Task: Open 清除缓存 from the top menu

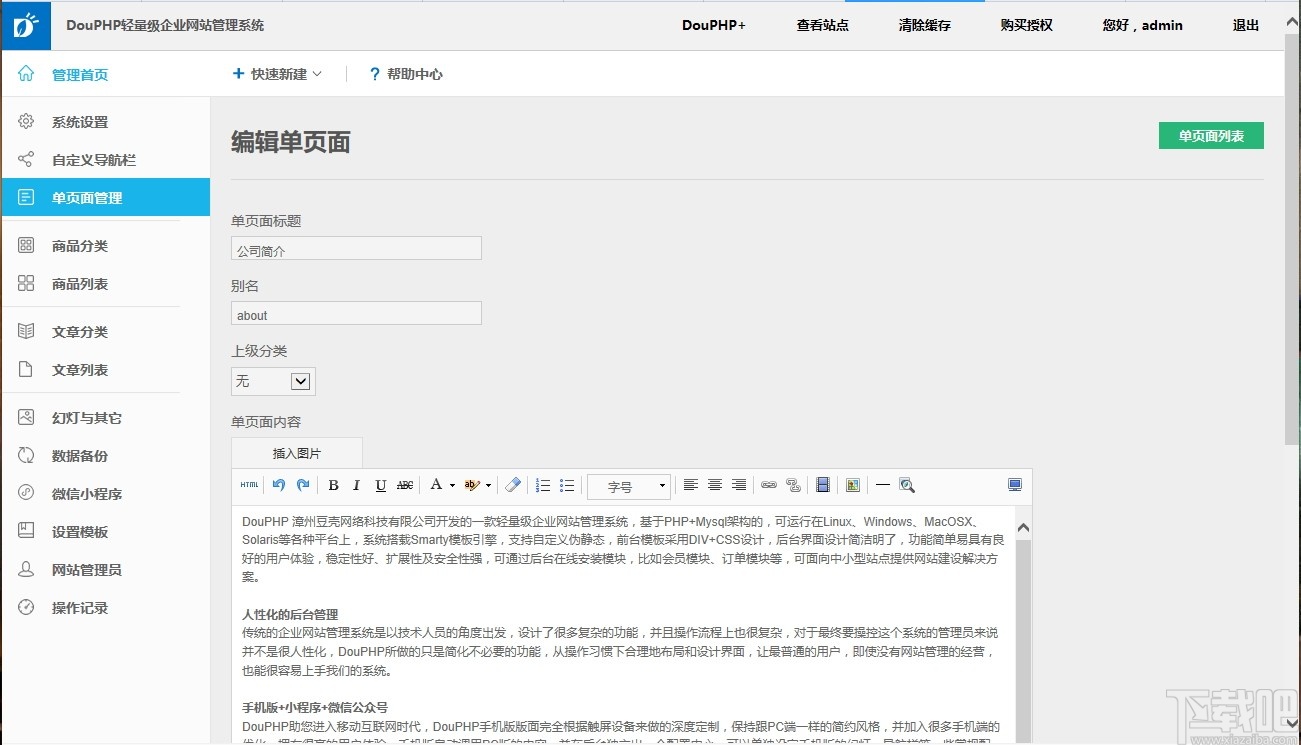Action: coord(923,25)
